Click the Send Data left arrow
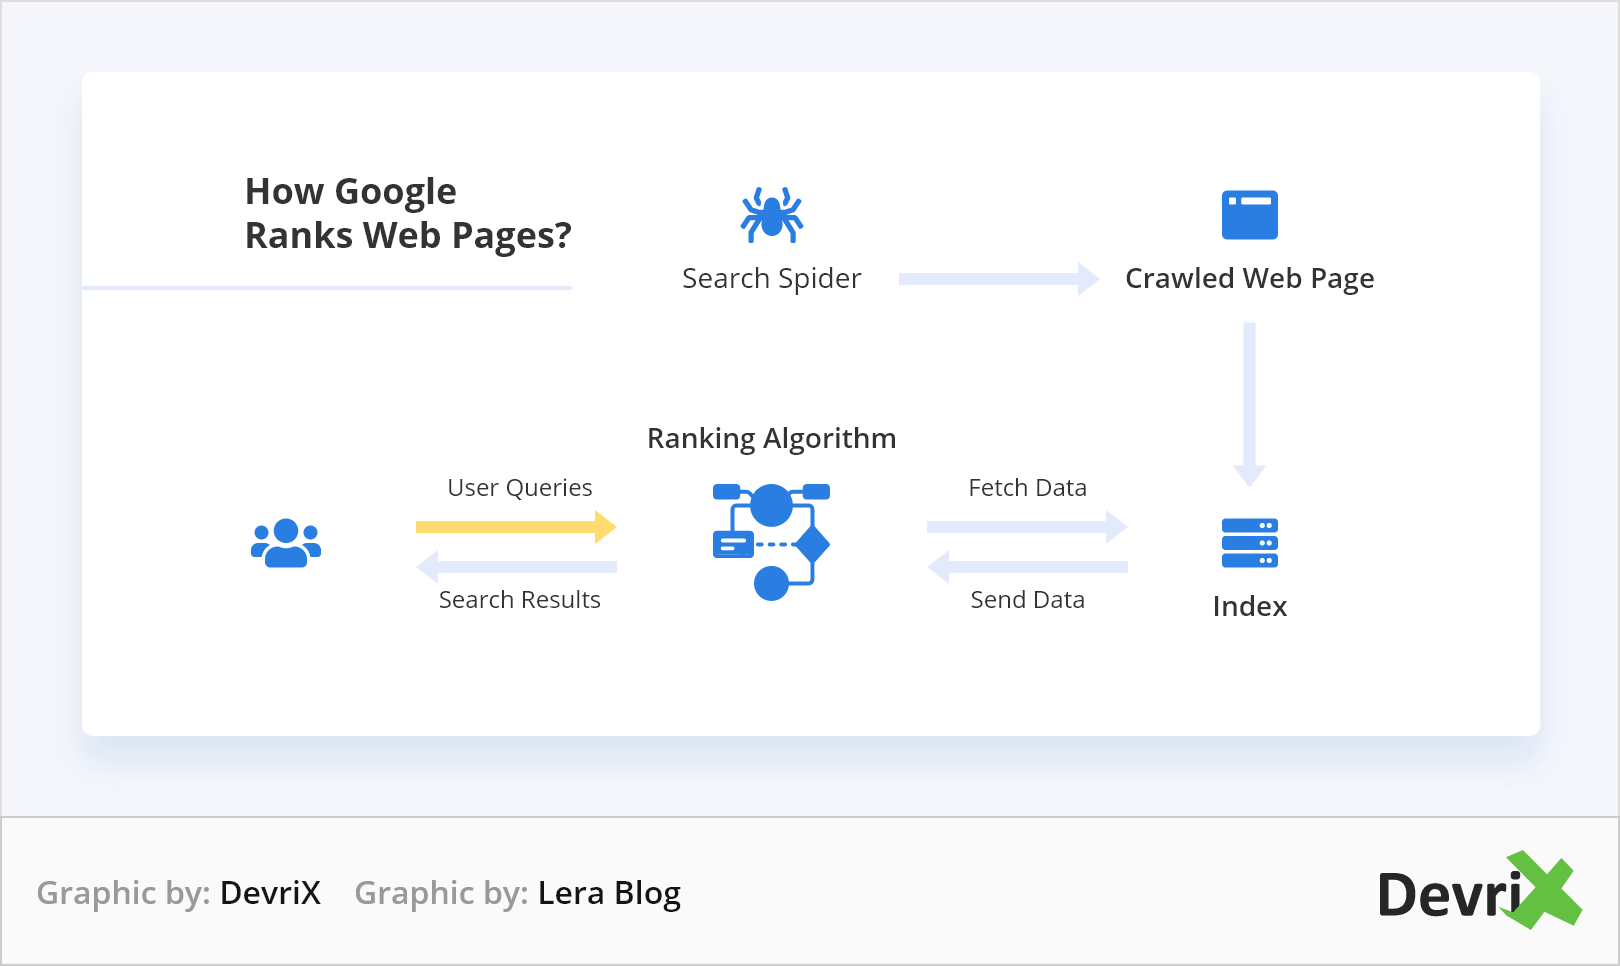 (1027, 567)
